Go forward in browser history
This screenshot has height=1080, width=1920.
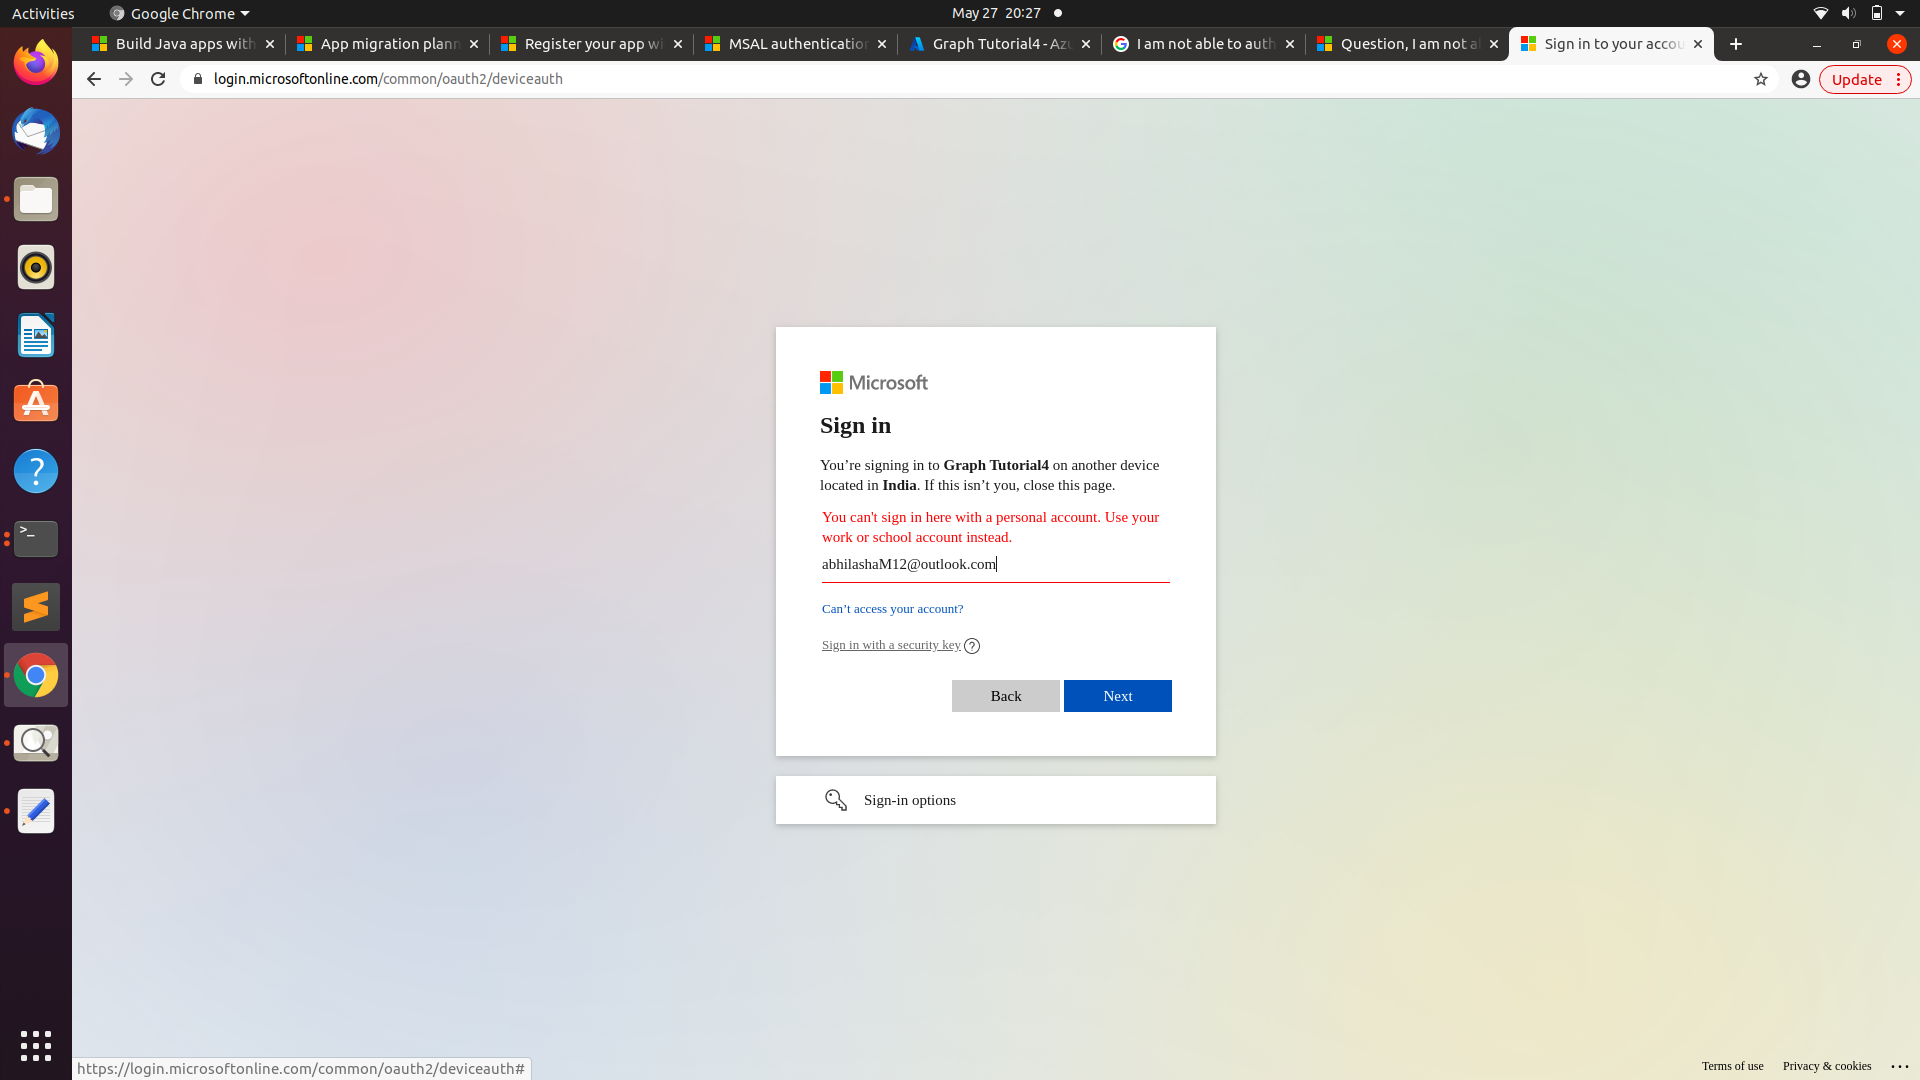point(126,79)
